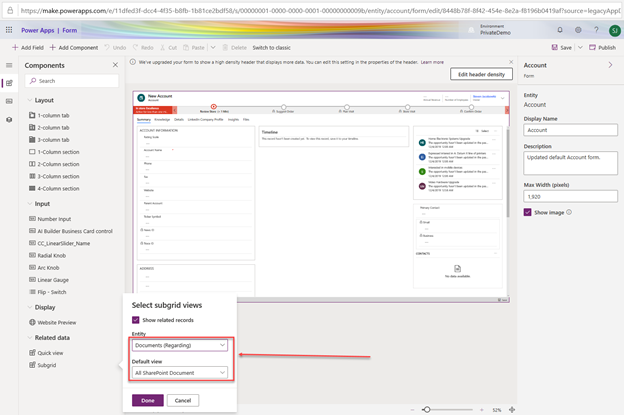Toggle the Show related records checkbox
This screenshot has height=415, width=624.
click(x=136, y=319)
